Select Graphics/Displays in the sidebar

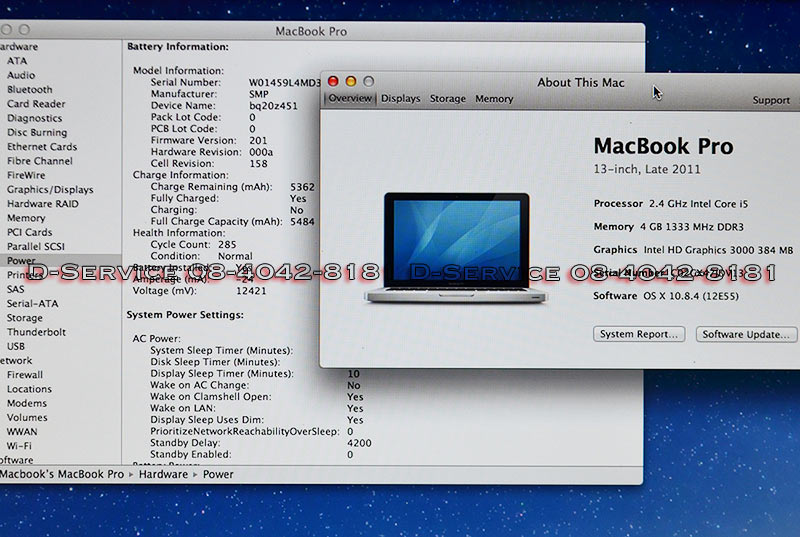point(50,189)
